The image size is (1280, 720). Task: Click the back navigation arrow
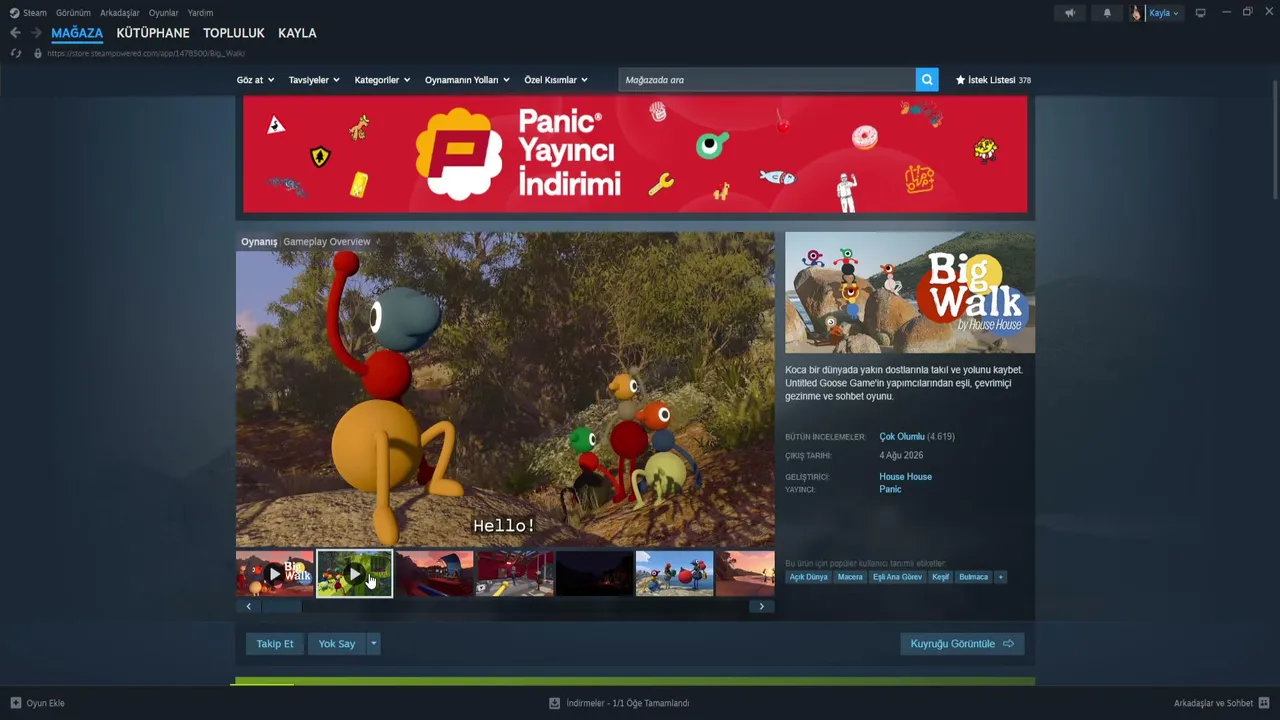tap(15, 33)
